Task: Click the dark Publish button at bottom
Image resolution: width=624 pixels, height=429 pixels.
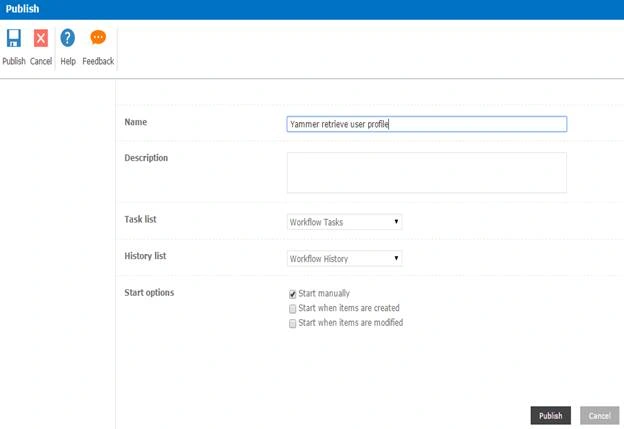Action: tap(550, 416)
